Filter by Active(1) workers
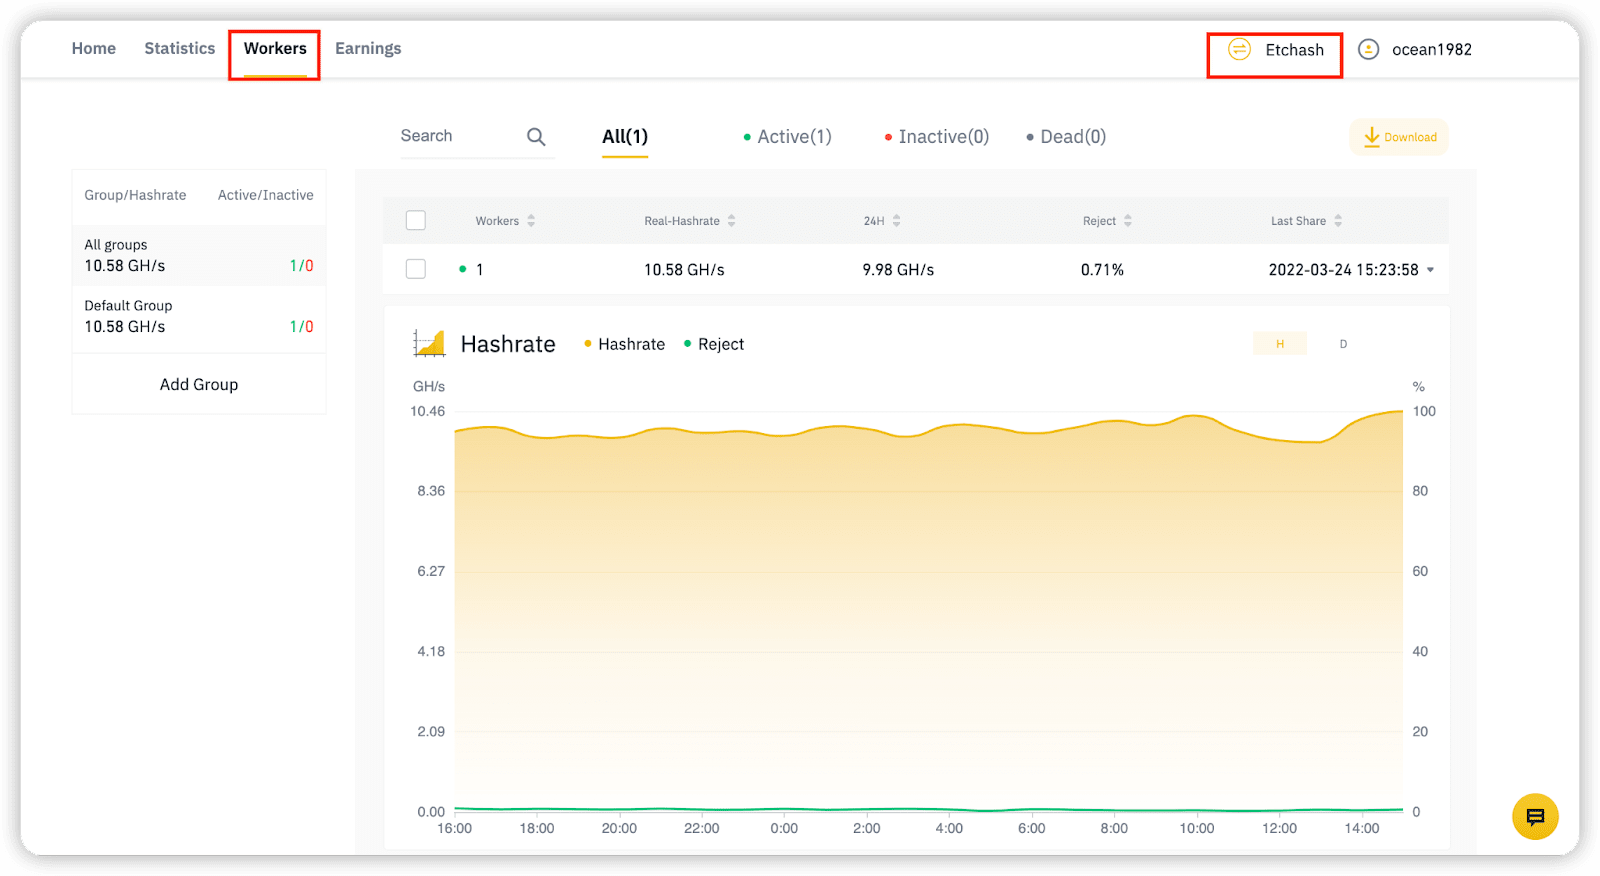1600x876 pixels. (788, 137)
